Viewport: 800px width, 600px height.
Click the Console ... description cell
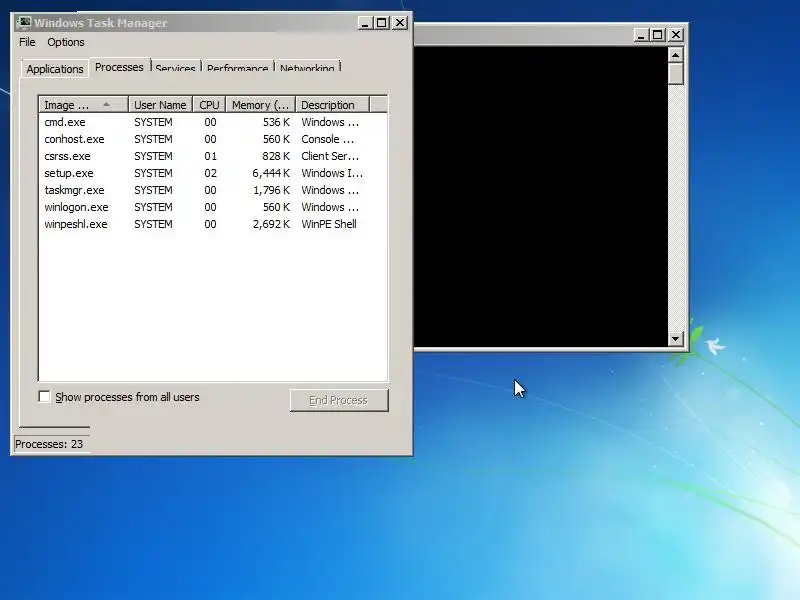coord(328,139)
